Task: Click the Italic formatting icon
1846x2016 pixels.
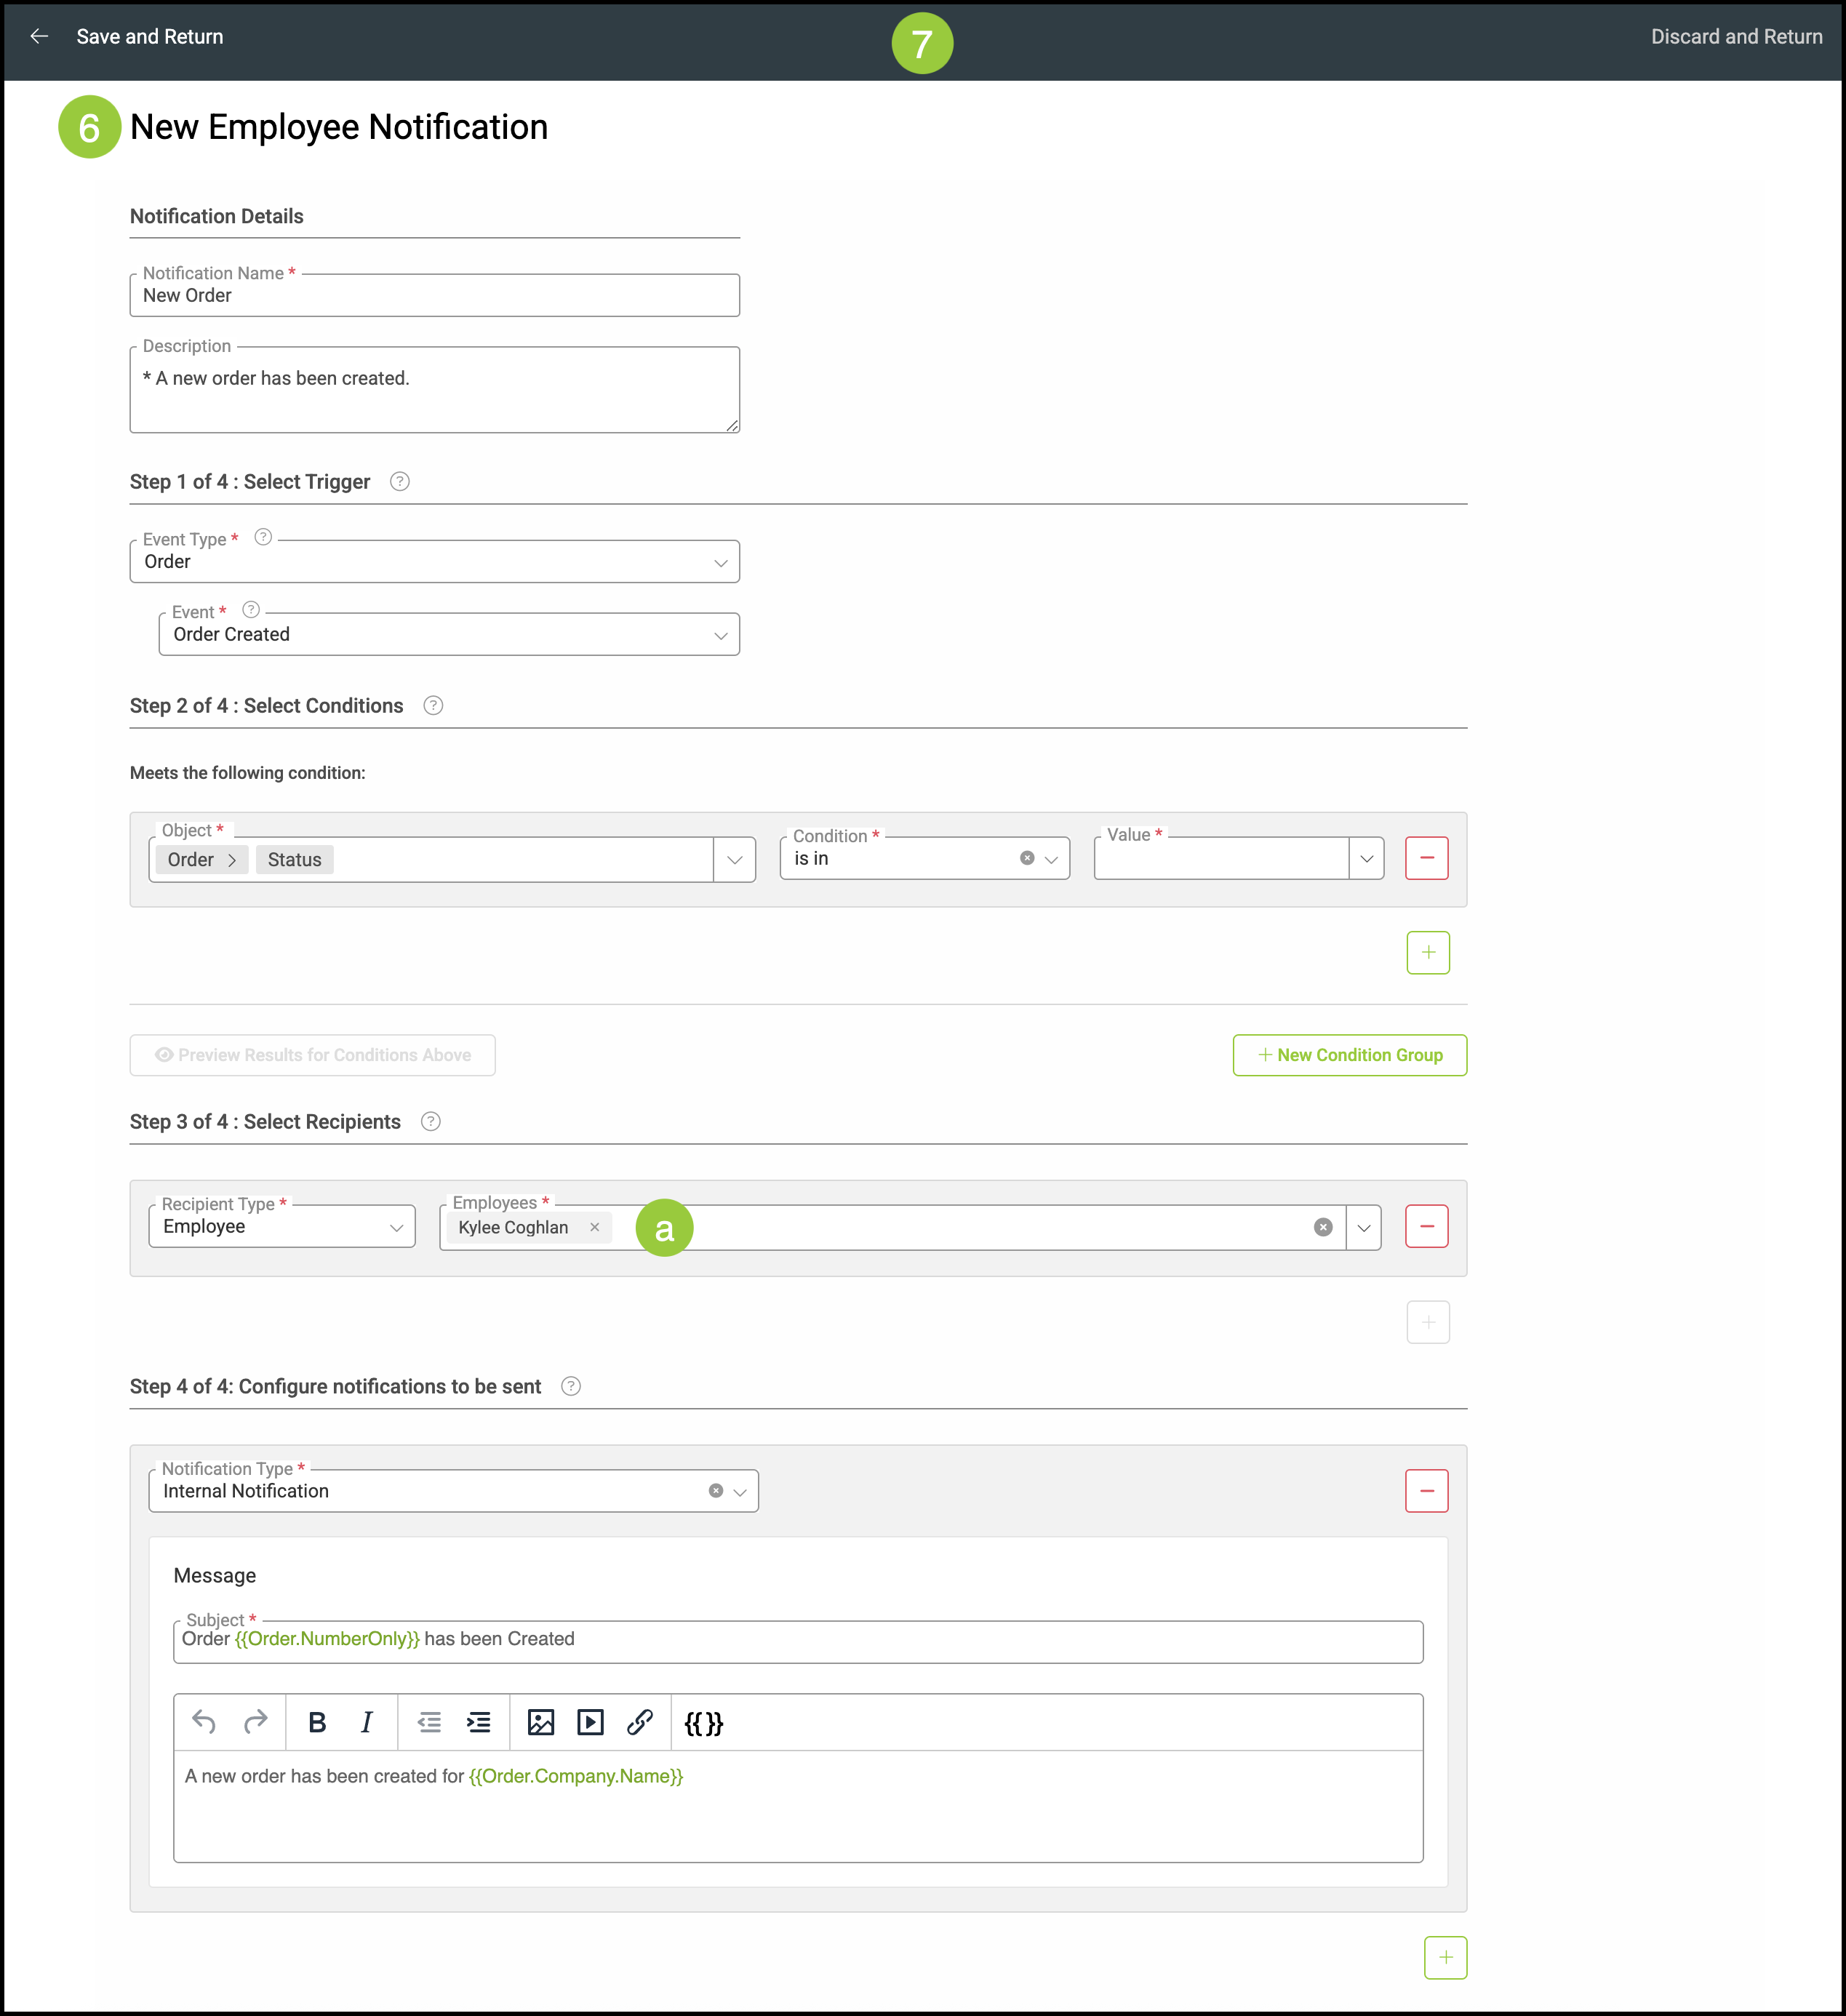Action: coord(366,1722)
